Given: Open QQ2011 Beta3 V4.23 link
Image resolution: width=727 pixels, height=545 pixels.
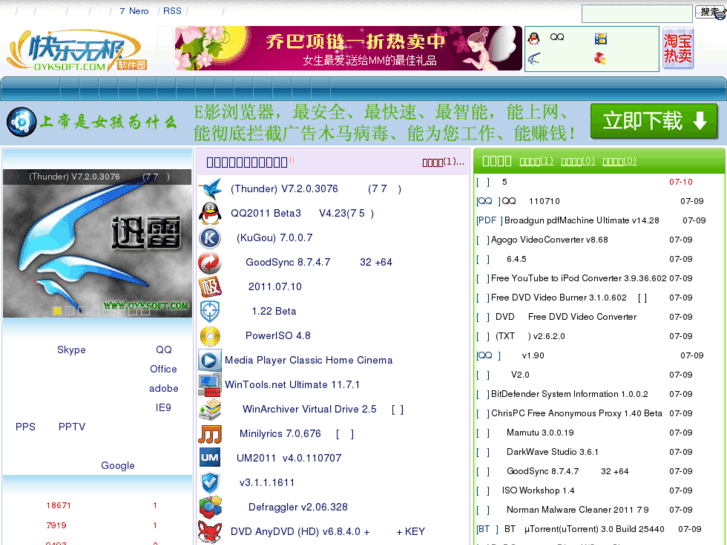Looking at the screenshot, I should [x=302, y=213].
